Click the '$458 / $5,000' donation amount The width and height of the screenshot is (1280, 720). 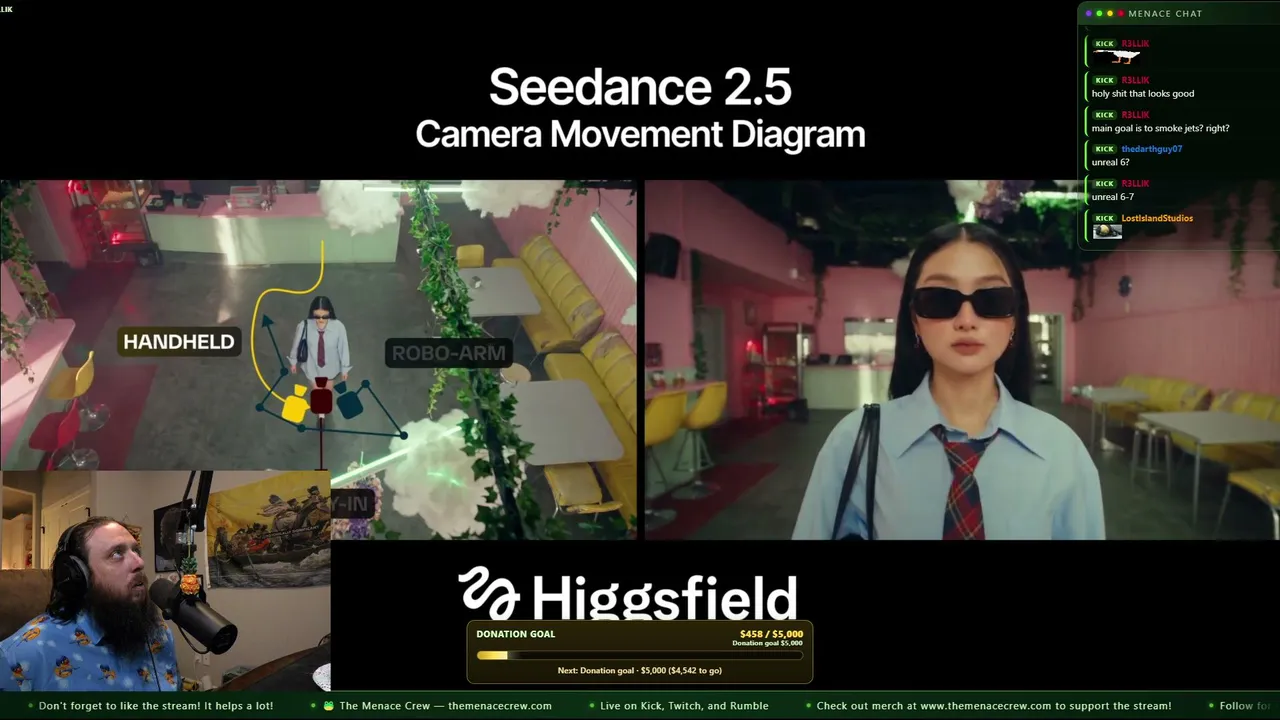tap(771, 634)
